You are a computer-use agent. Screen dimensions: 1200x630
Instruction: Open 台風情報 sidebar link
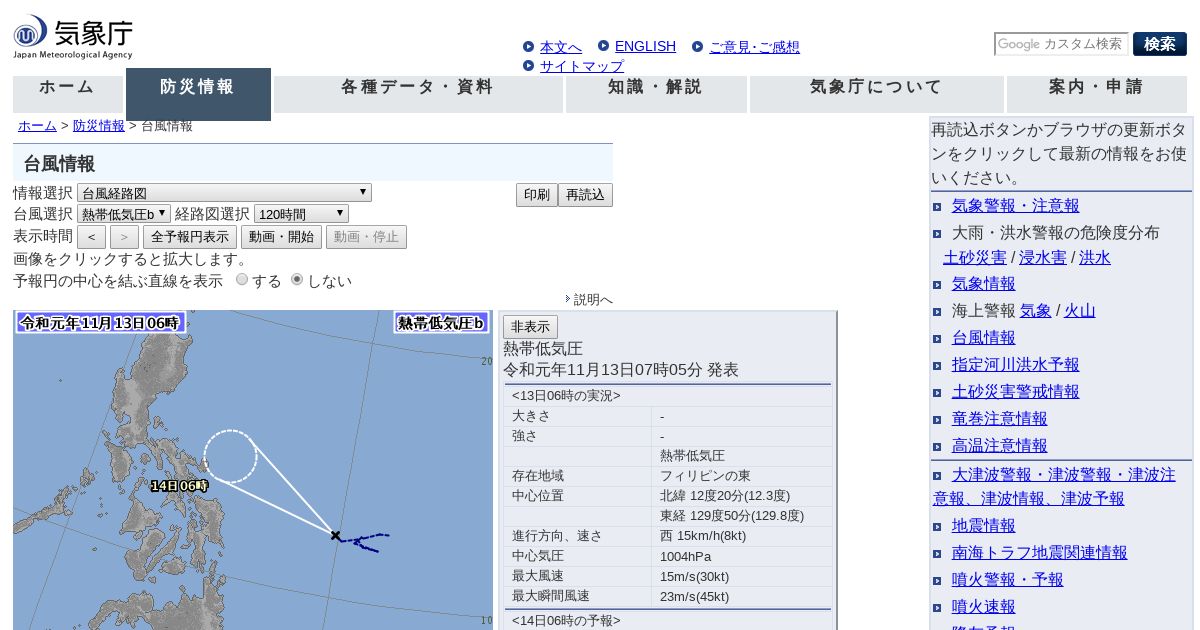tap(983, 338)
